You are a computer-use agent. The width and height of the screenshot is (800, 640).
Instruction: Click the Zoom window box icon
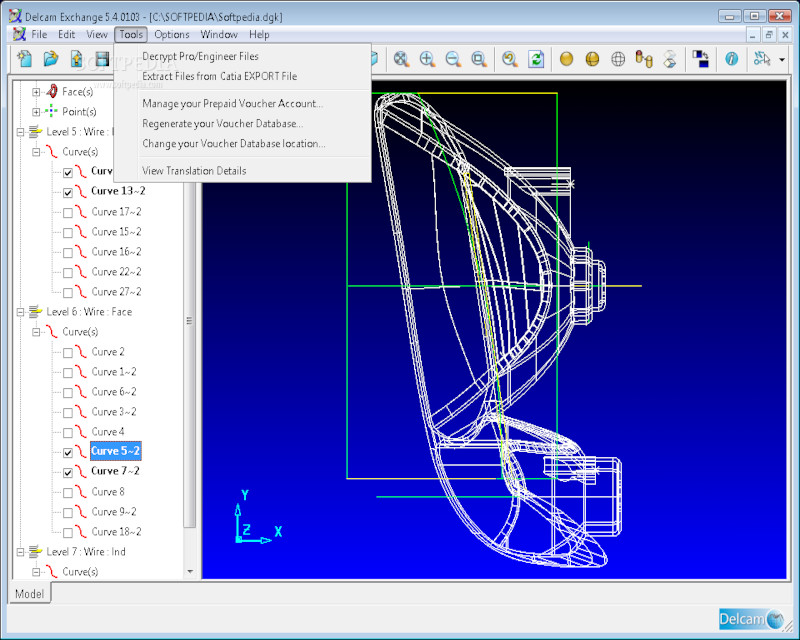point(479,59)
